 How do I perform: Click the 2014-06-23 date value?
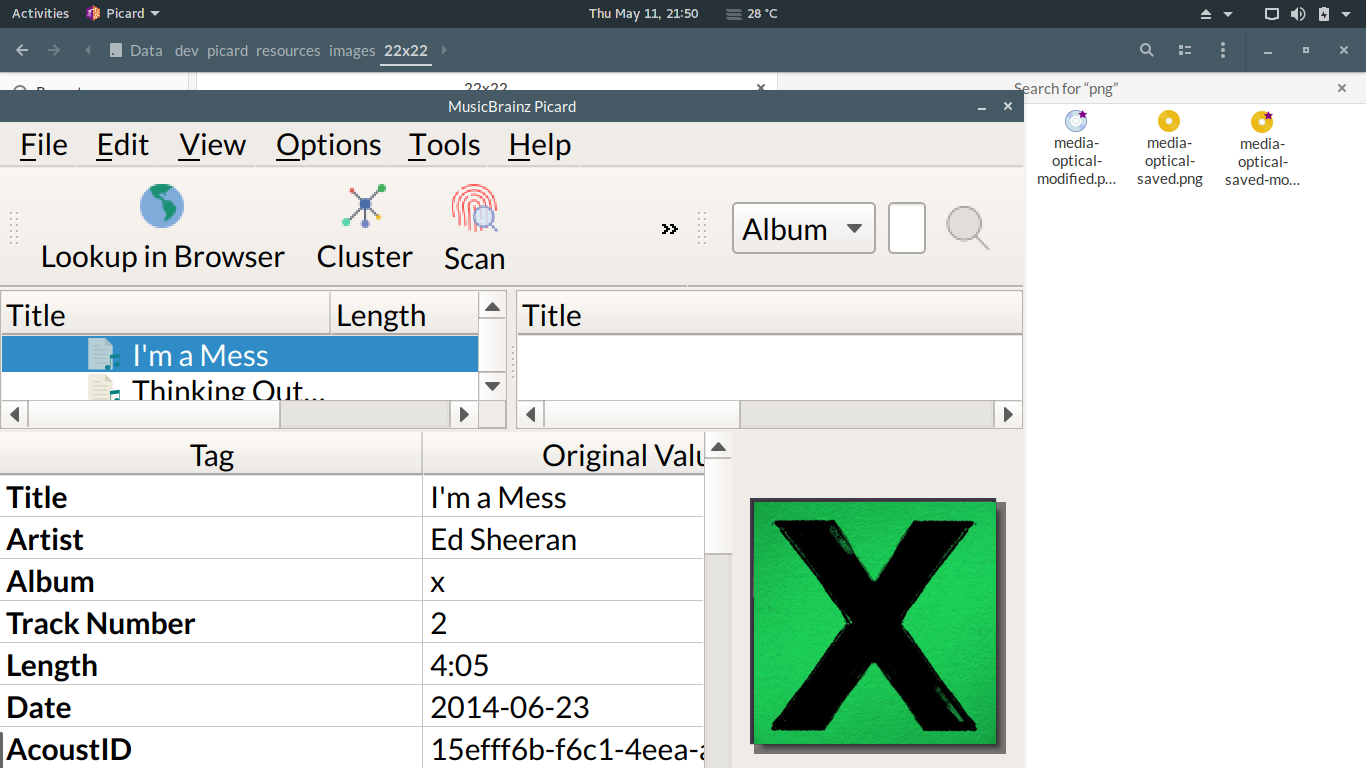coord(510,708)
